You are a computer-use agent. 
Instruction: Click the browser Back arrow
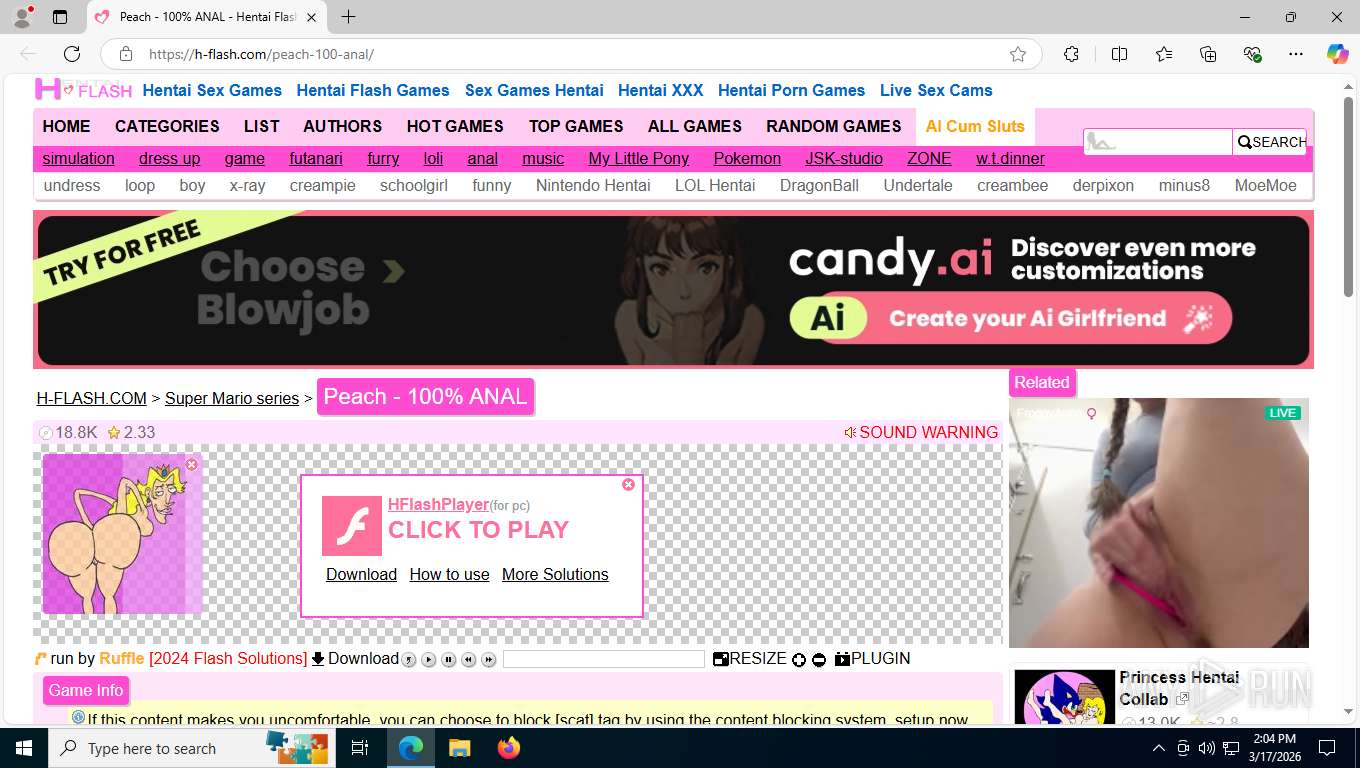[28, 54]
